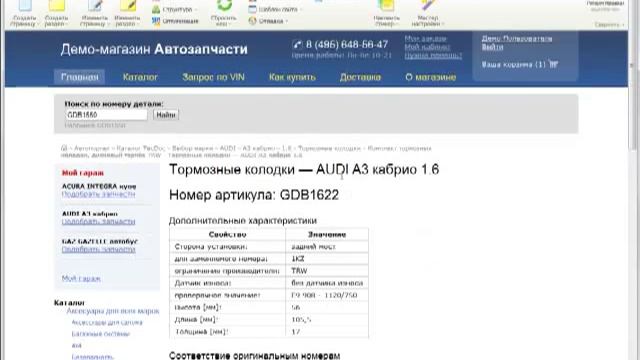Click the Выйти logout link

[x=492, y=47]
